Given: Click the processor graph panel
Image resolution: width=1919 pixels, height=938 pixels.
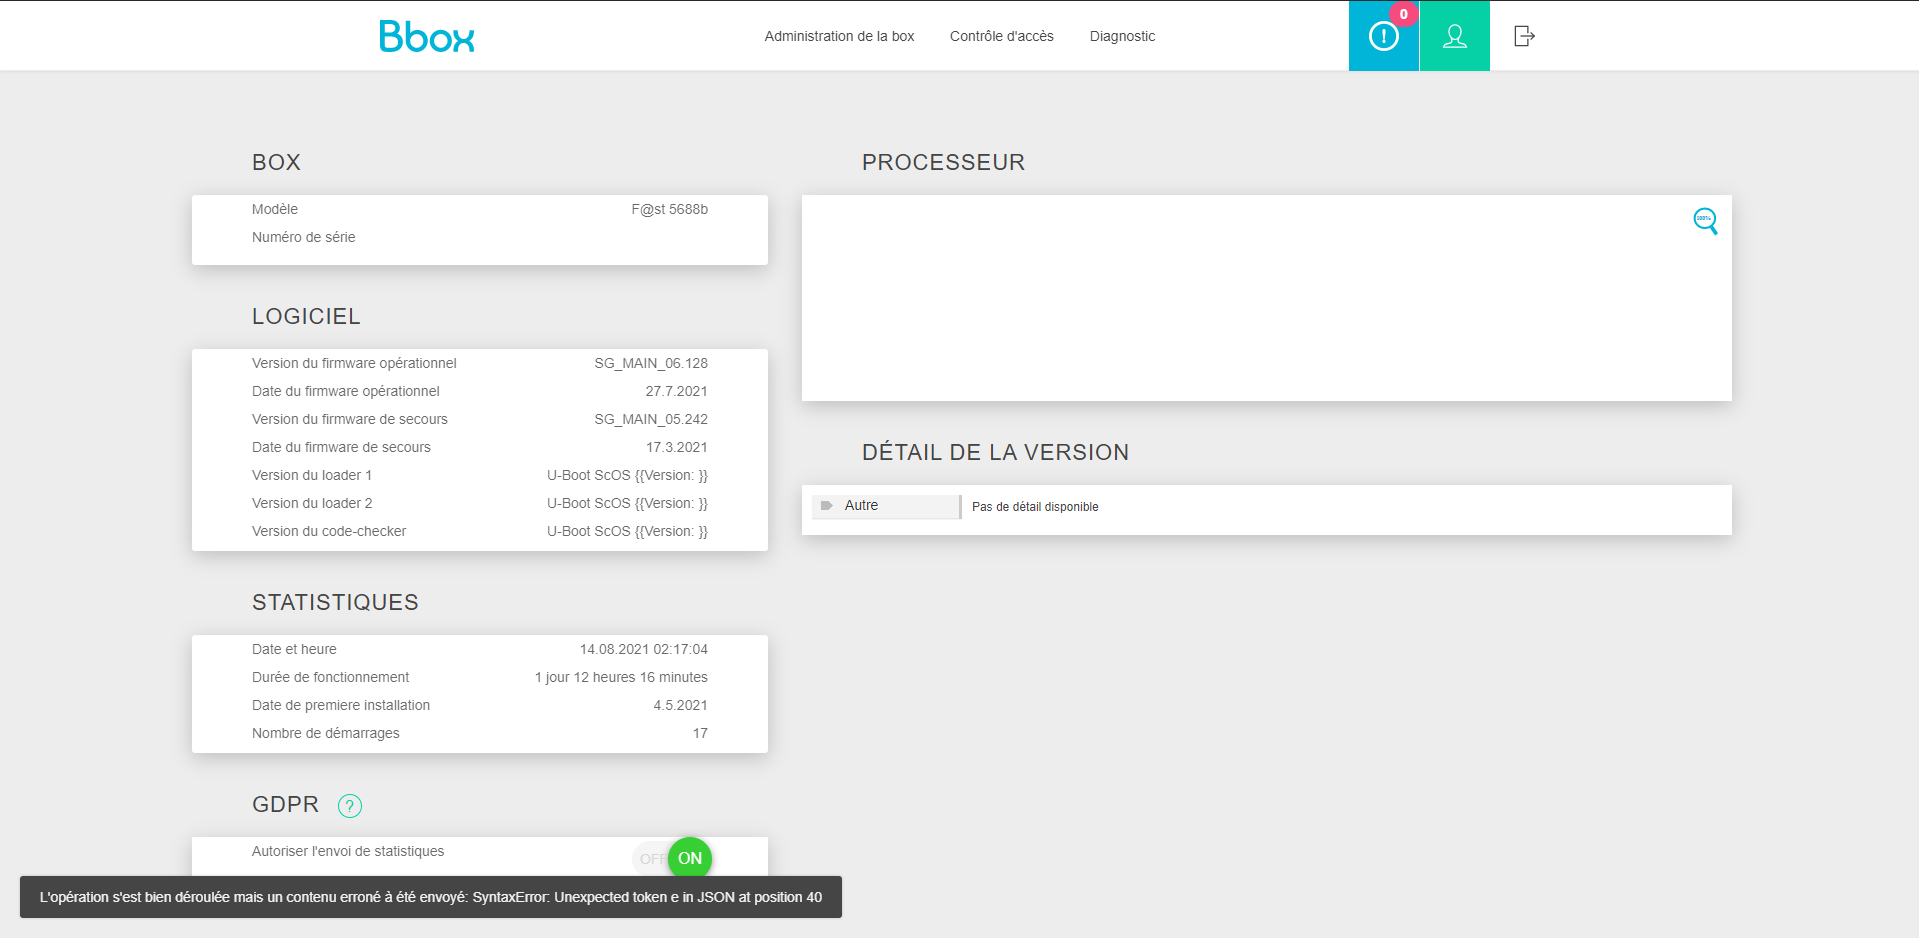Looking at the screenshot, I should click(1267, 298).
